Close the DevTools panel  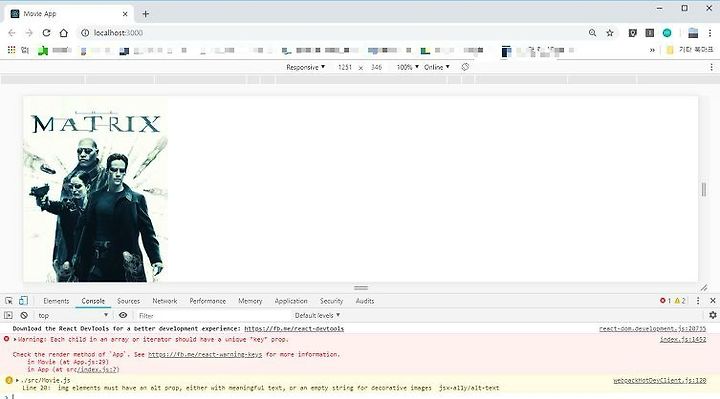(713, 301)
